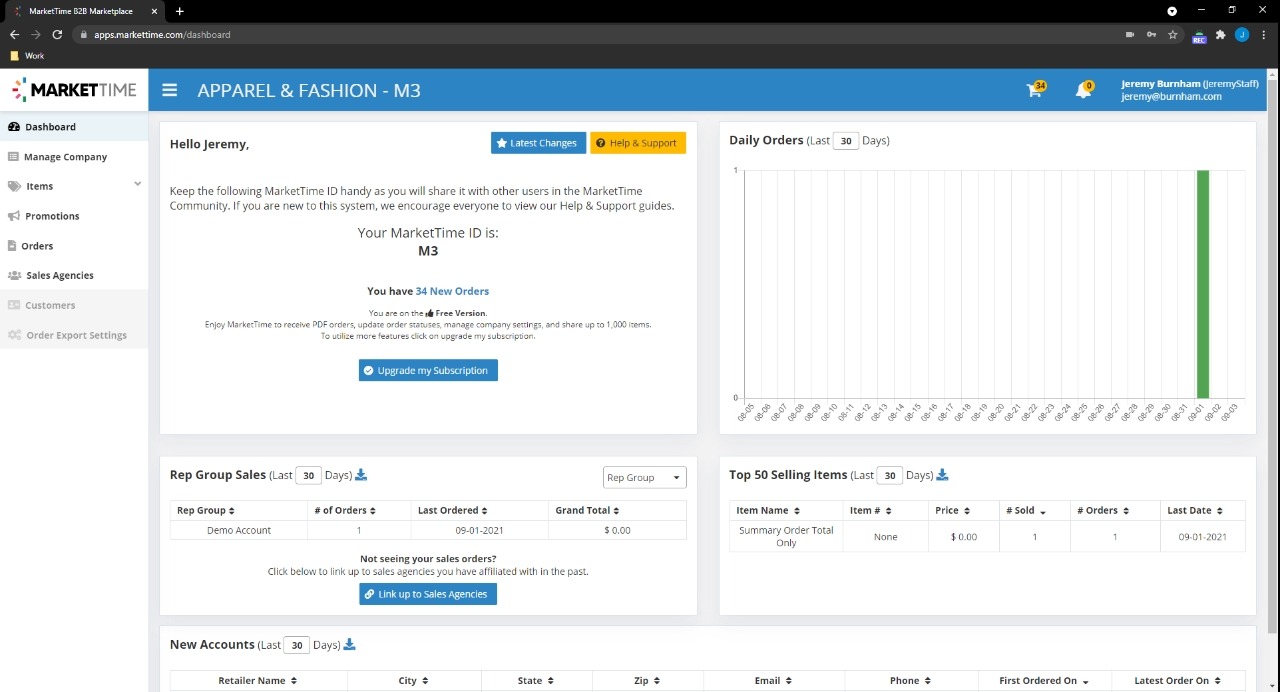
Task: Click the 34 New Orders link
Action: [452, 291]
